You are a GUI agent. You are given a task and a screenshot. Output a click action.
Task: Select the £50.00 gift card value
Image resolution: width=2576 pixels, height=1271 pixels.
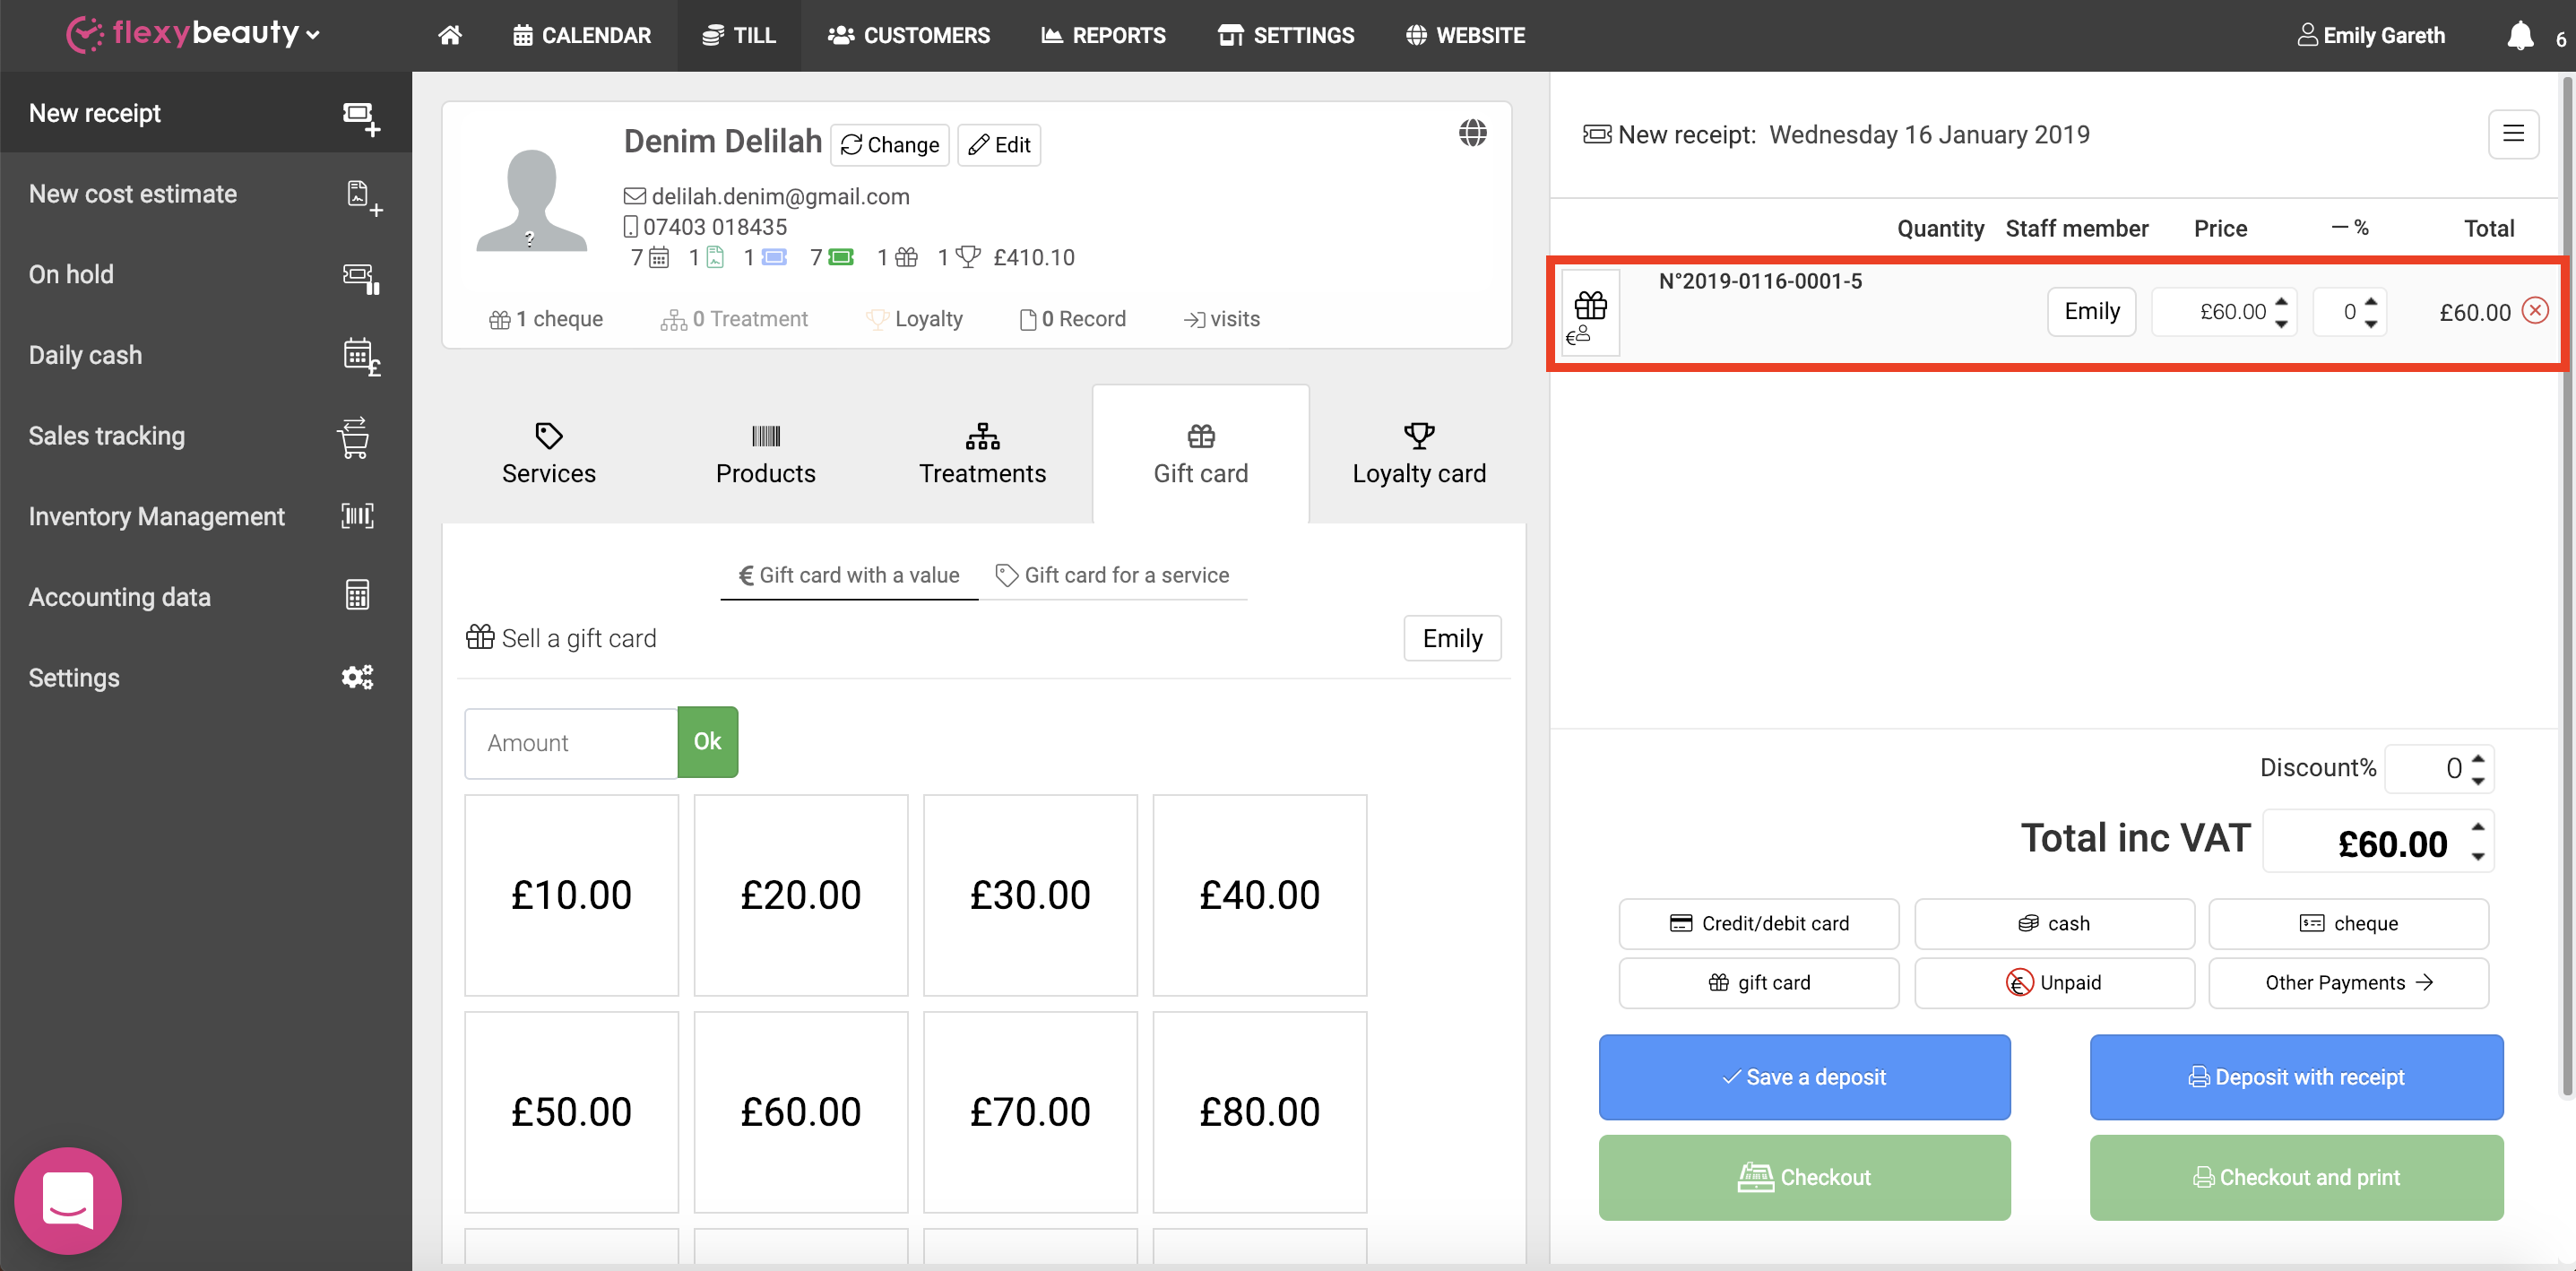click(x=571, y=1111)
